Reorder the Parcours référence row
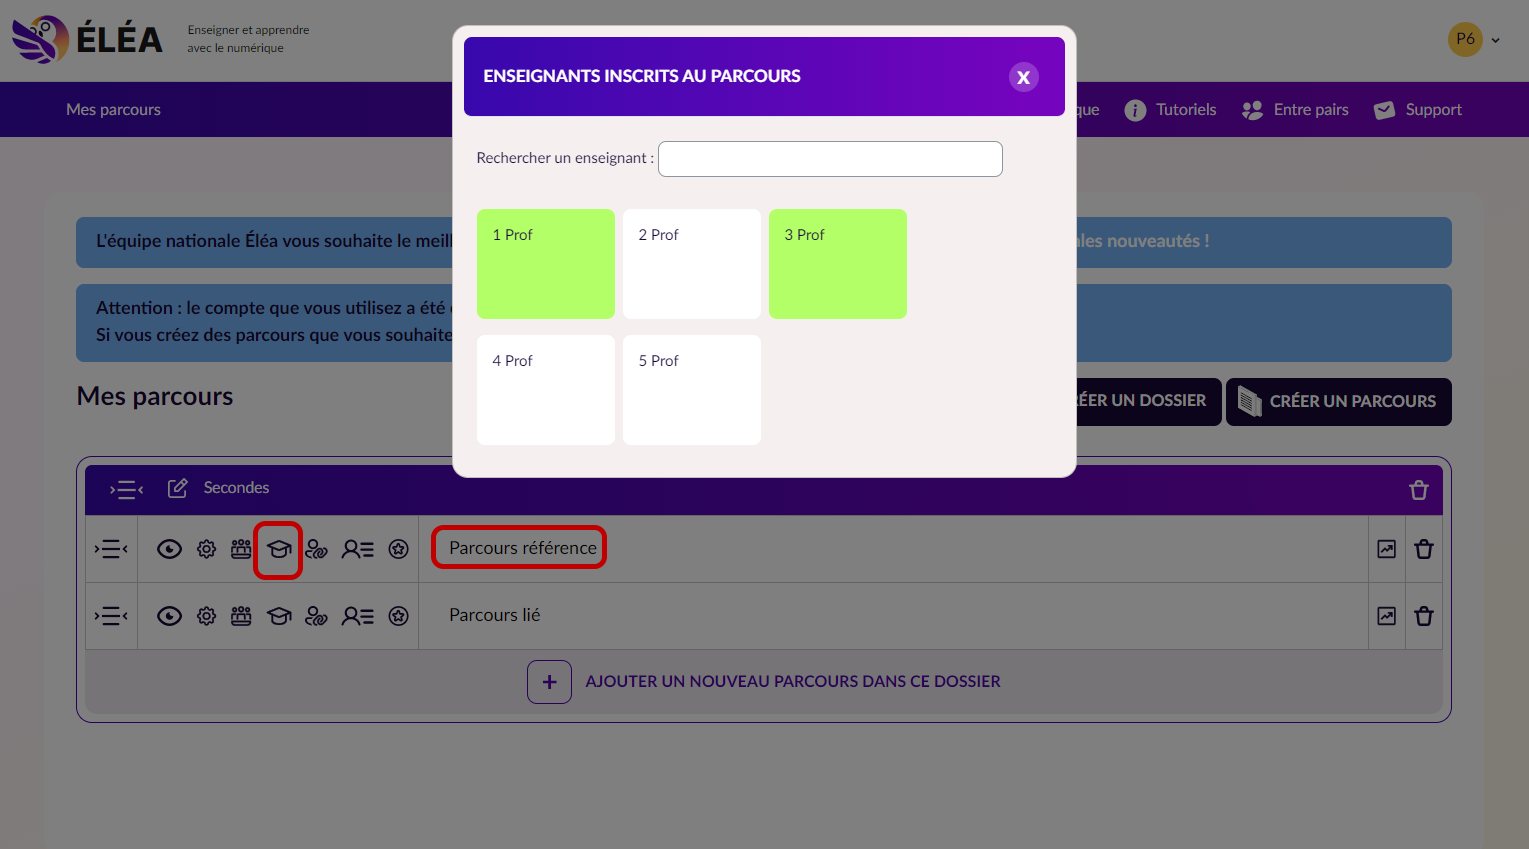This screenshot has width=1529, height=849. click(x=111, y=549)
